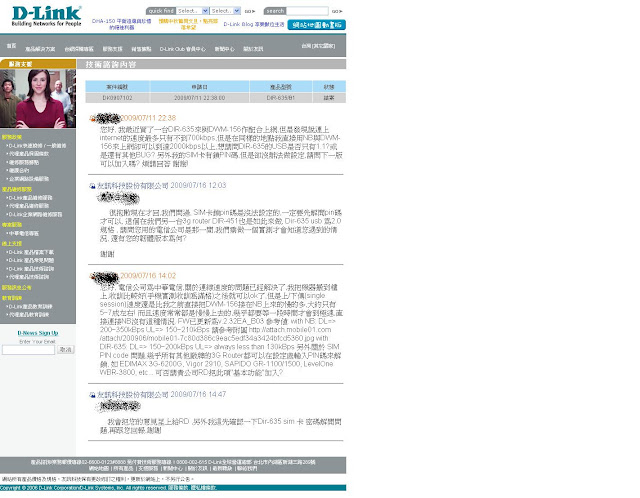Open 銷售據點 in the navigation bar
Screen dimensions: 640x498
[x=141, y=49]
